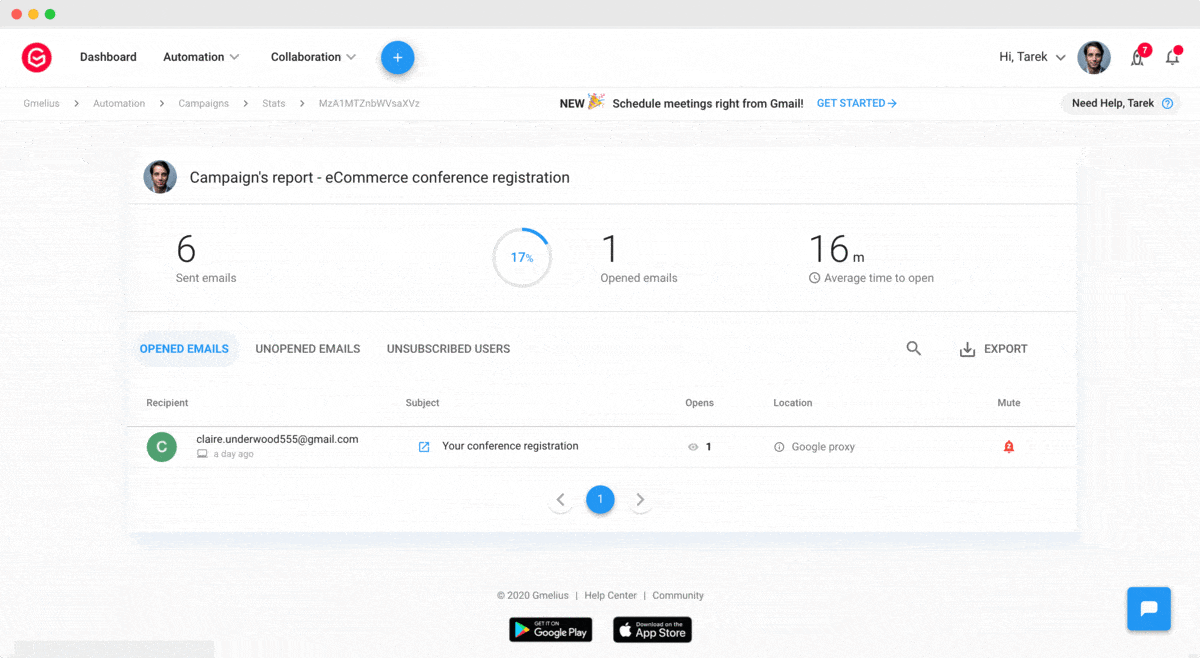
Task: Click Tarek's profile avatar in header
Action: pos(1094,57)
